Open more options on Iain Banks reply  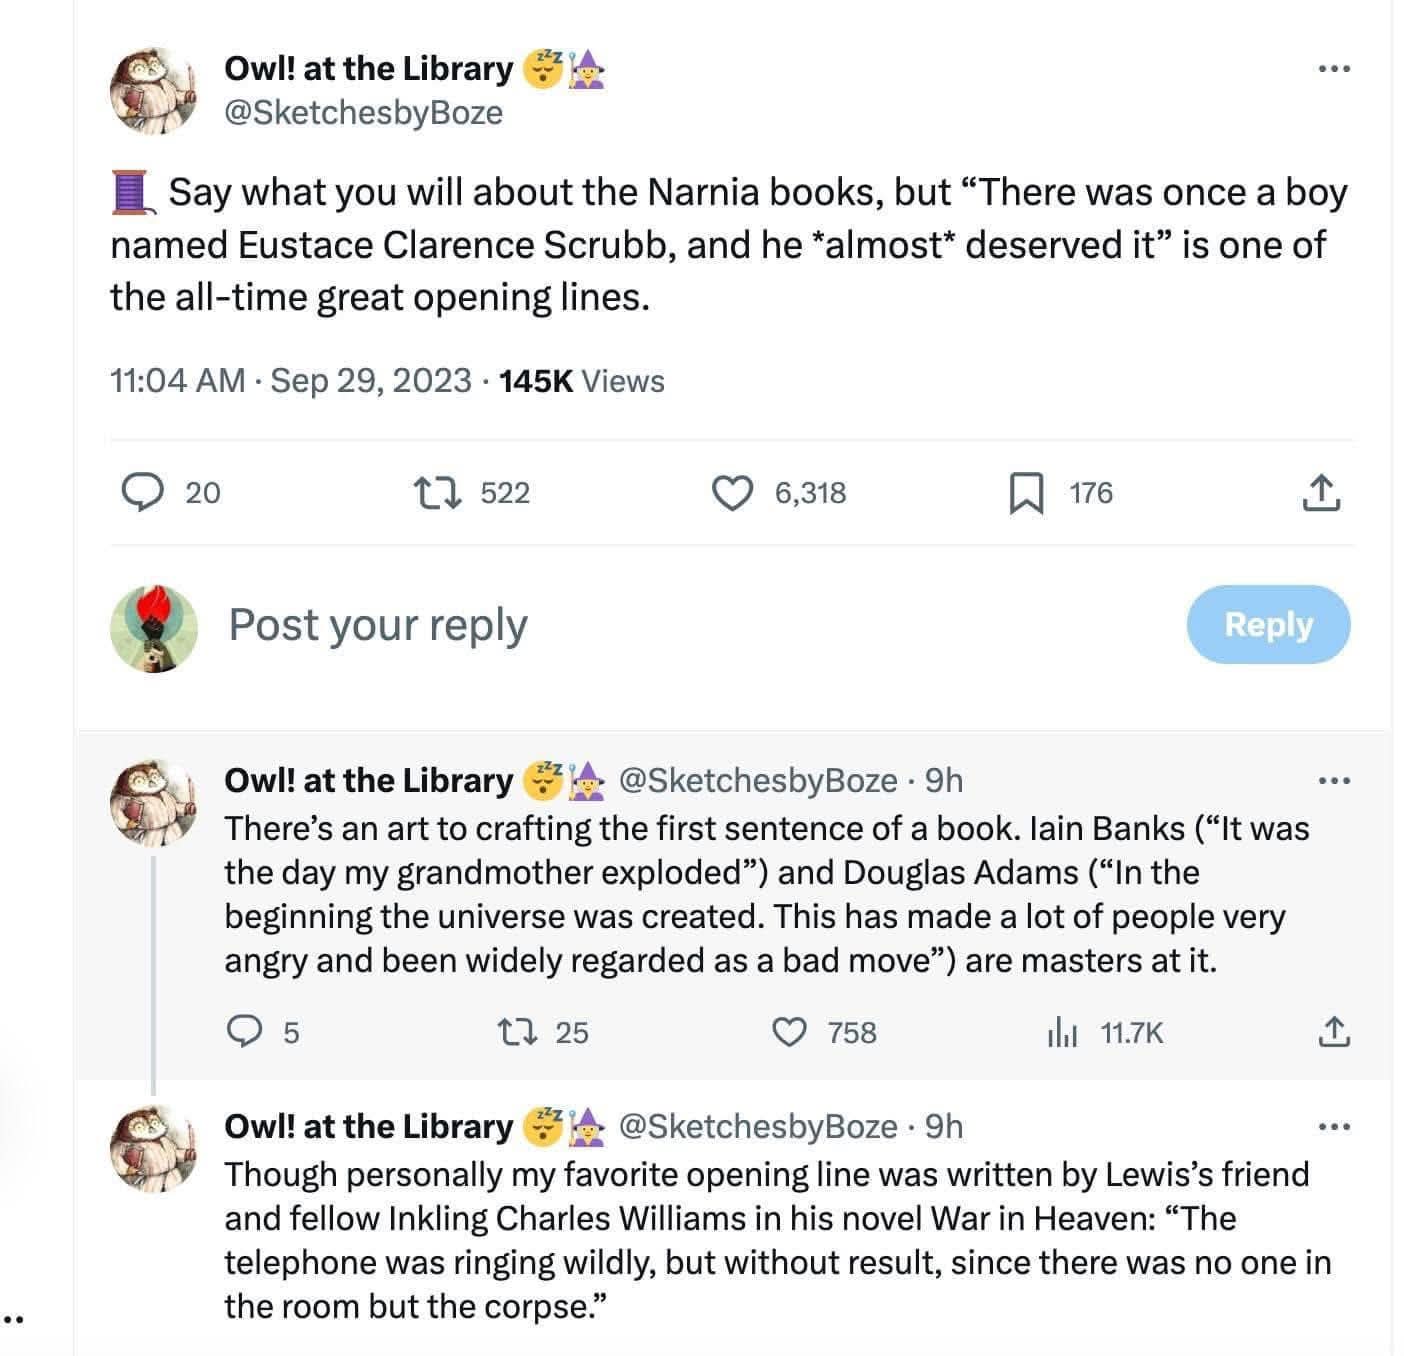coord(1334,780)
